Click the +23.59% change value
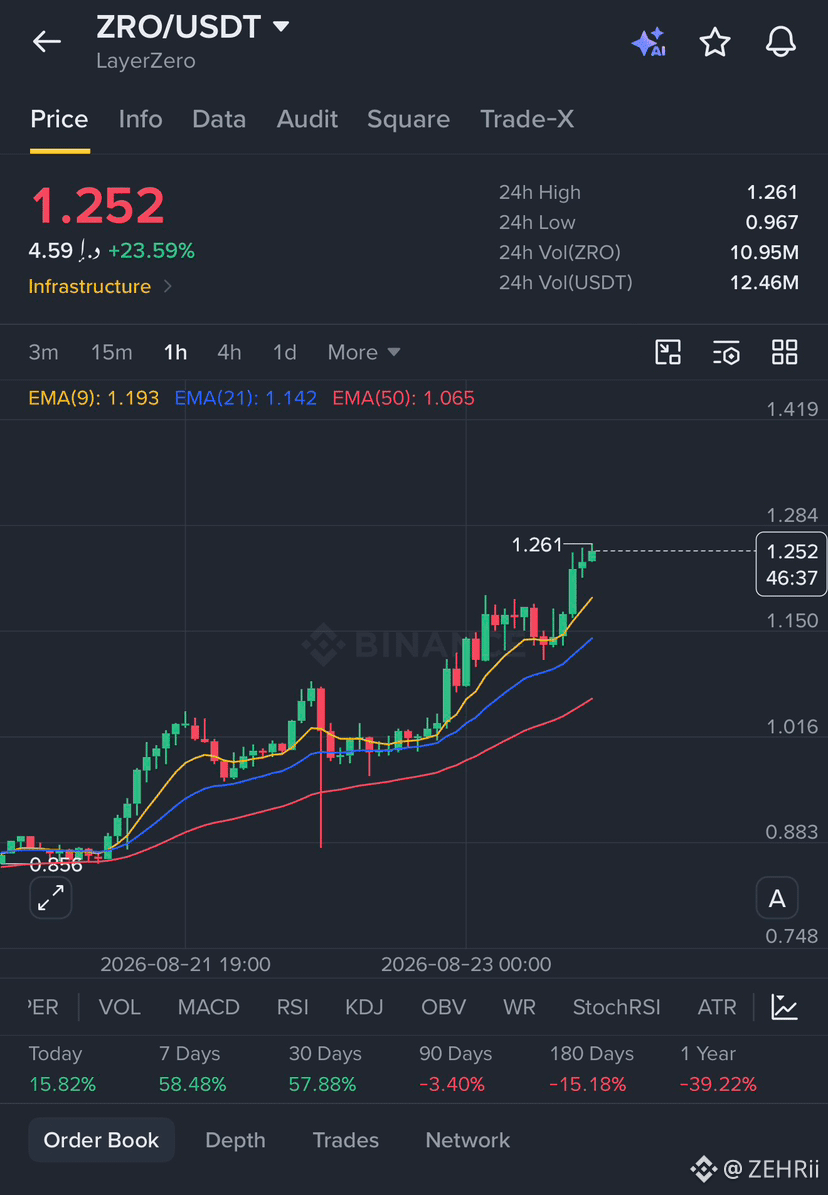Viewport: 828px width, 1195px height. [151, 251]
